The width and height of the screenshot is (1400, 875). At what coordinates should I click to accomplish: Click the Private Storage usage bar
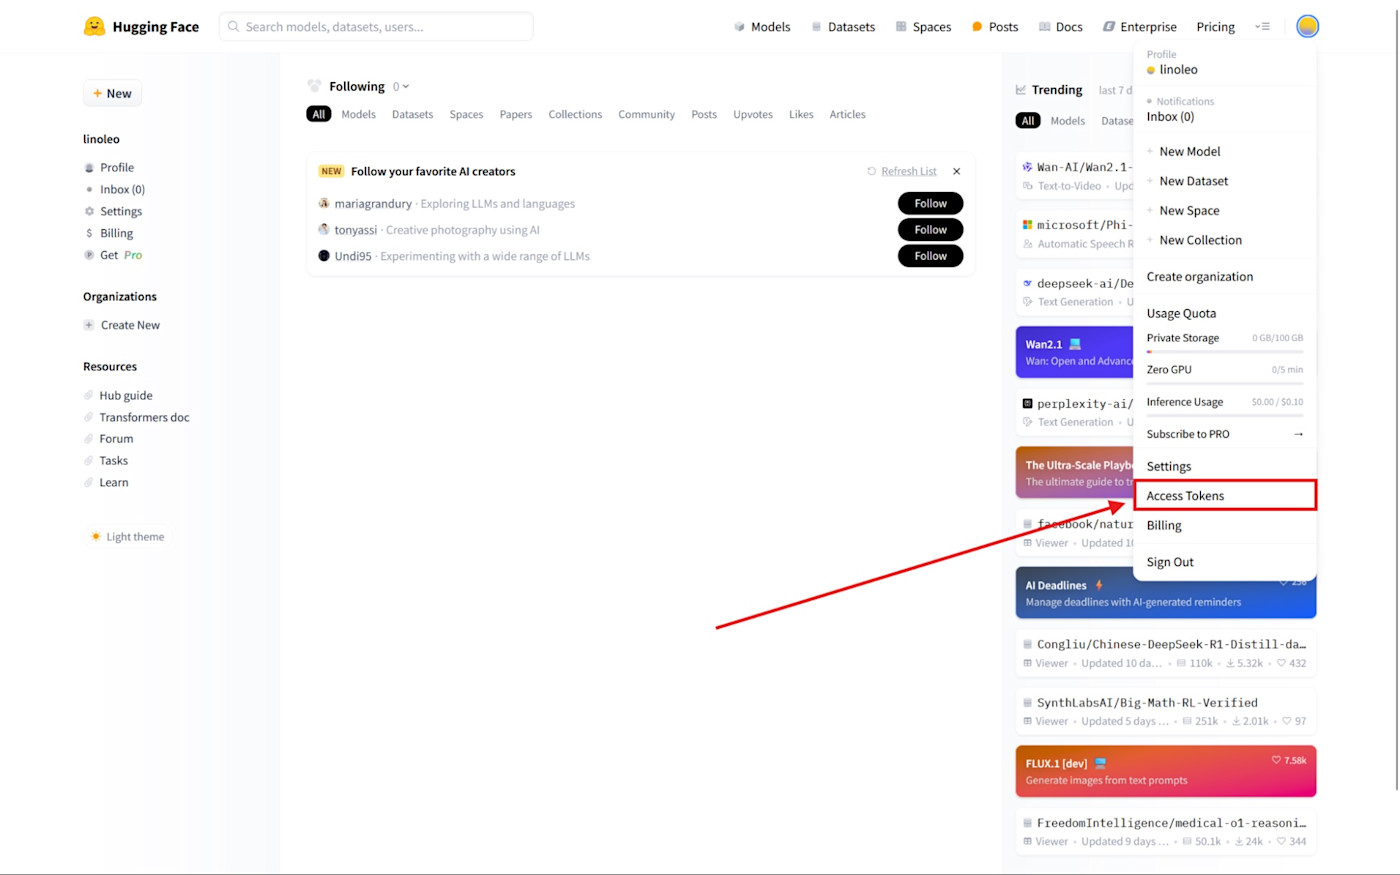1225,352
